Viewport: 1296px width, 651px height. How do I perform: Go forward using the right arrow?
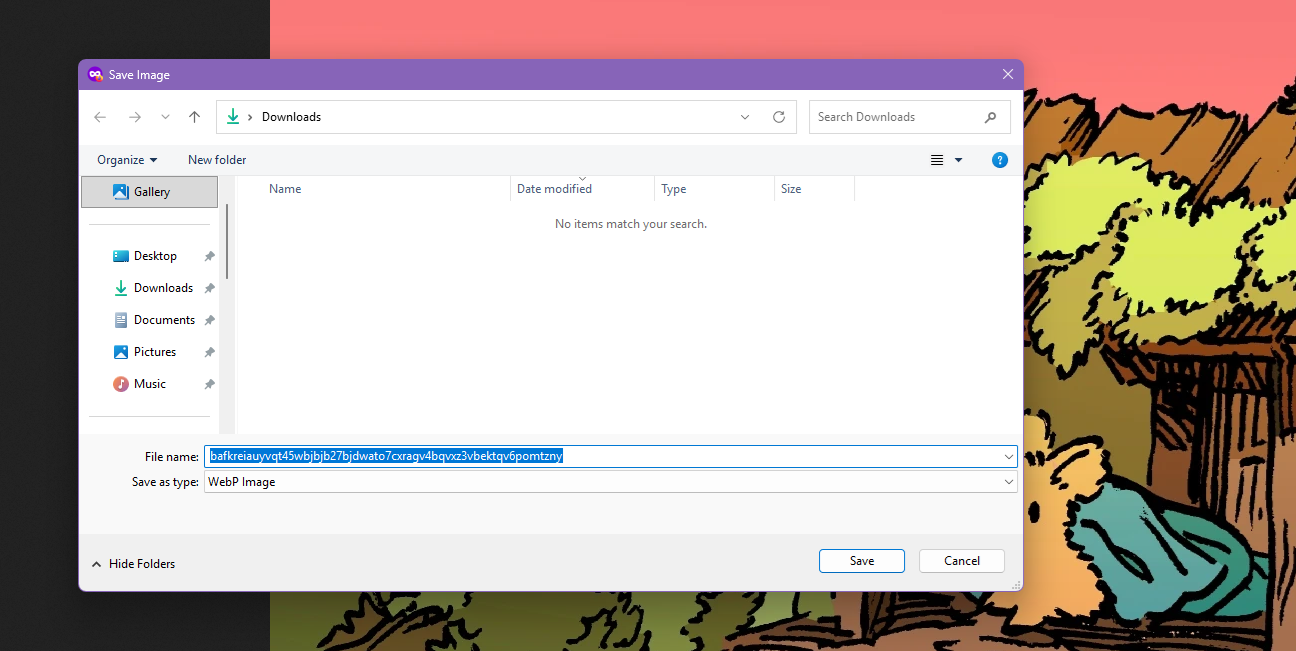pos(135,117)
